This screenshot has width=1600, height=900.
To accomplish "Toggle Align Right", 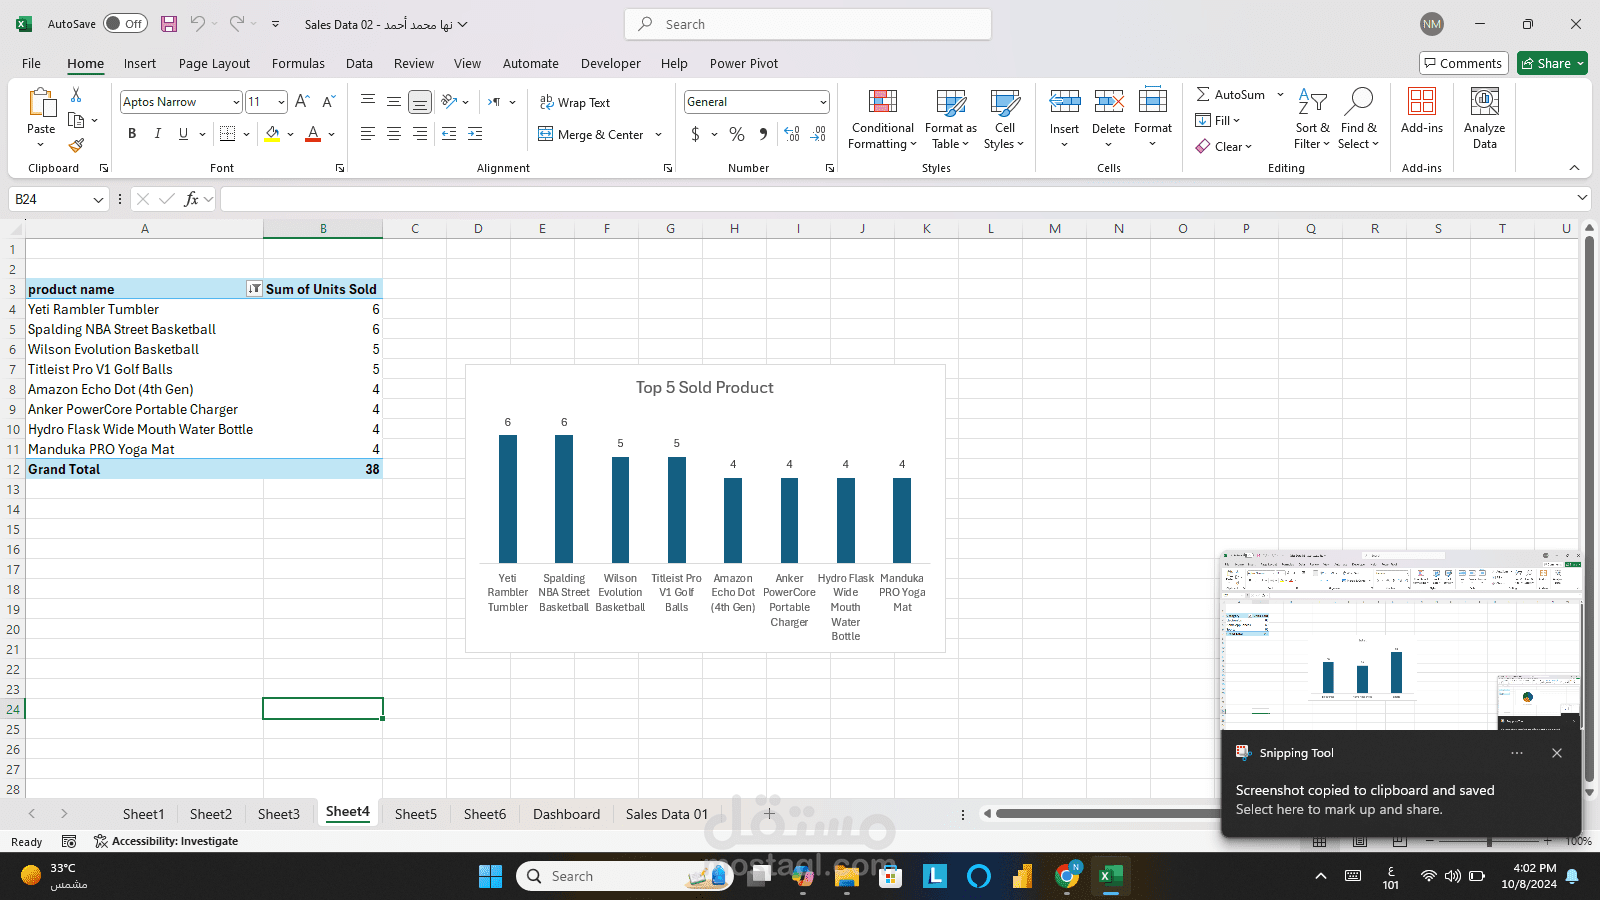I will pyautogui.click(x=420, y=134).
